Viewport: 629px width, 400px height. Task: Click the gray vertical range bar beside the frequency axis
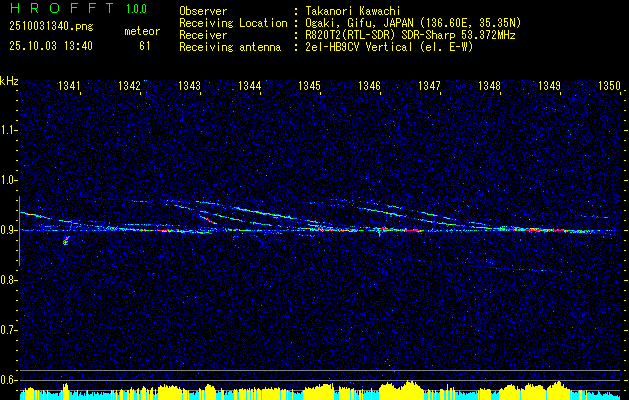pyautogui.click(x=19, y=231)
